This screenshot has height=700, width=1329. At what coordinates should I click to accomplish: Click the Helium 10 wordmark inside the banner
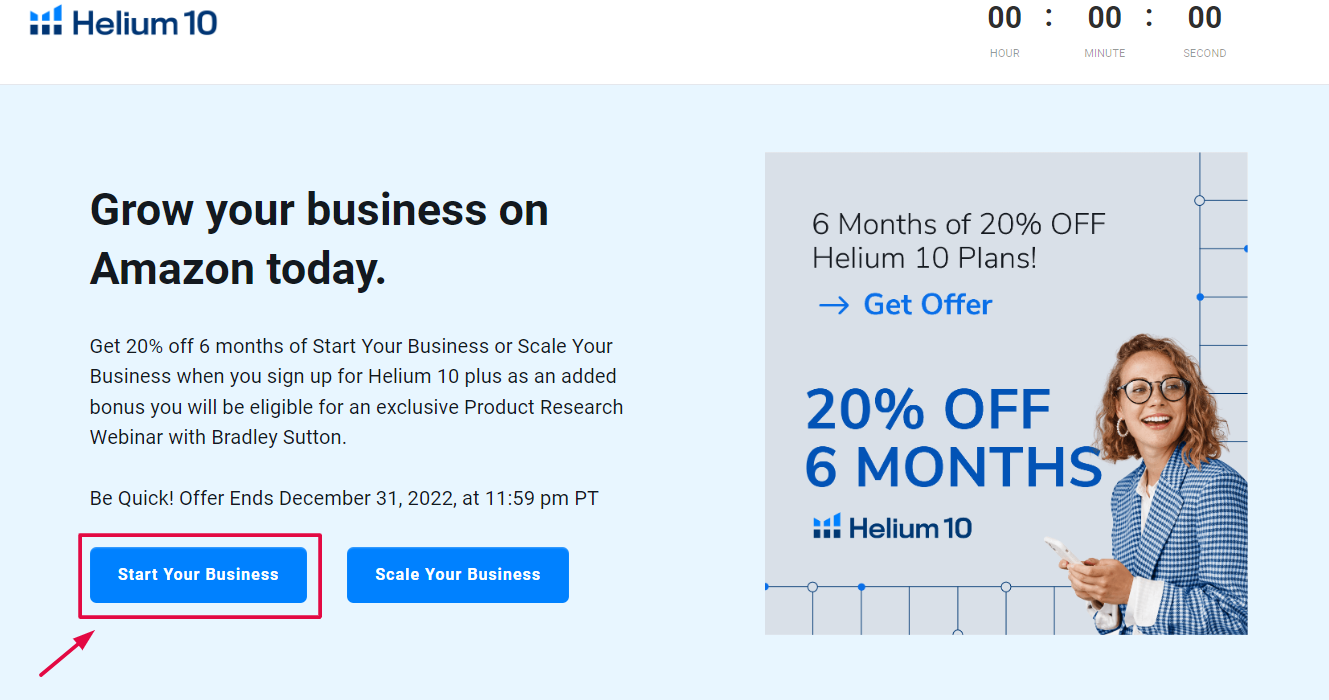coord(910,527)
